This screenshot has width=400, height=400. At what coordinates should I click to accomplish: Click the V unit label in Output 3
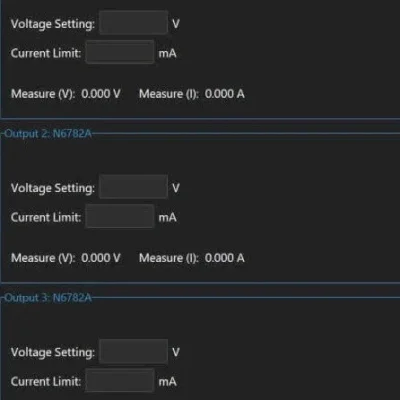click(x=176, y=352)
